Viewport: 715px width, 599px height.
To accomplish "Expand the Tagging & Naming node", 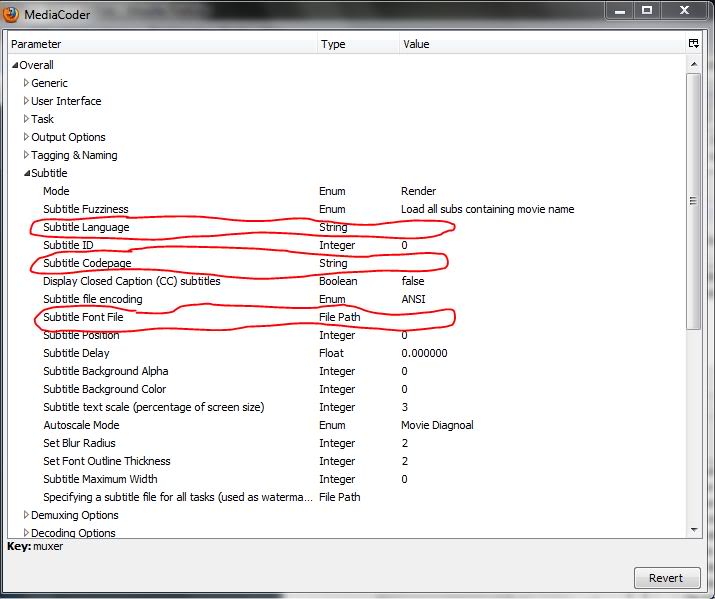I will 26,155.
